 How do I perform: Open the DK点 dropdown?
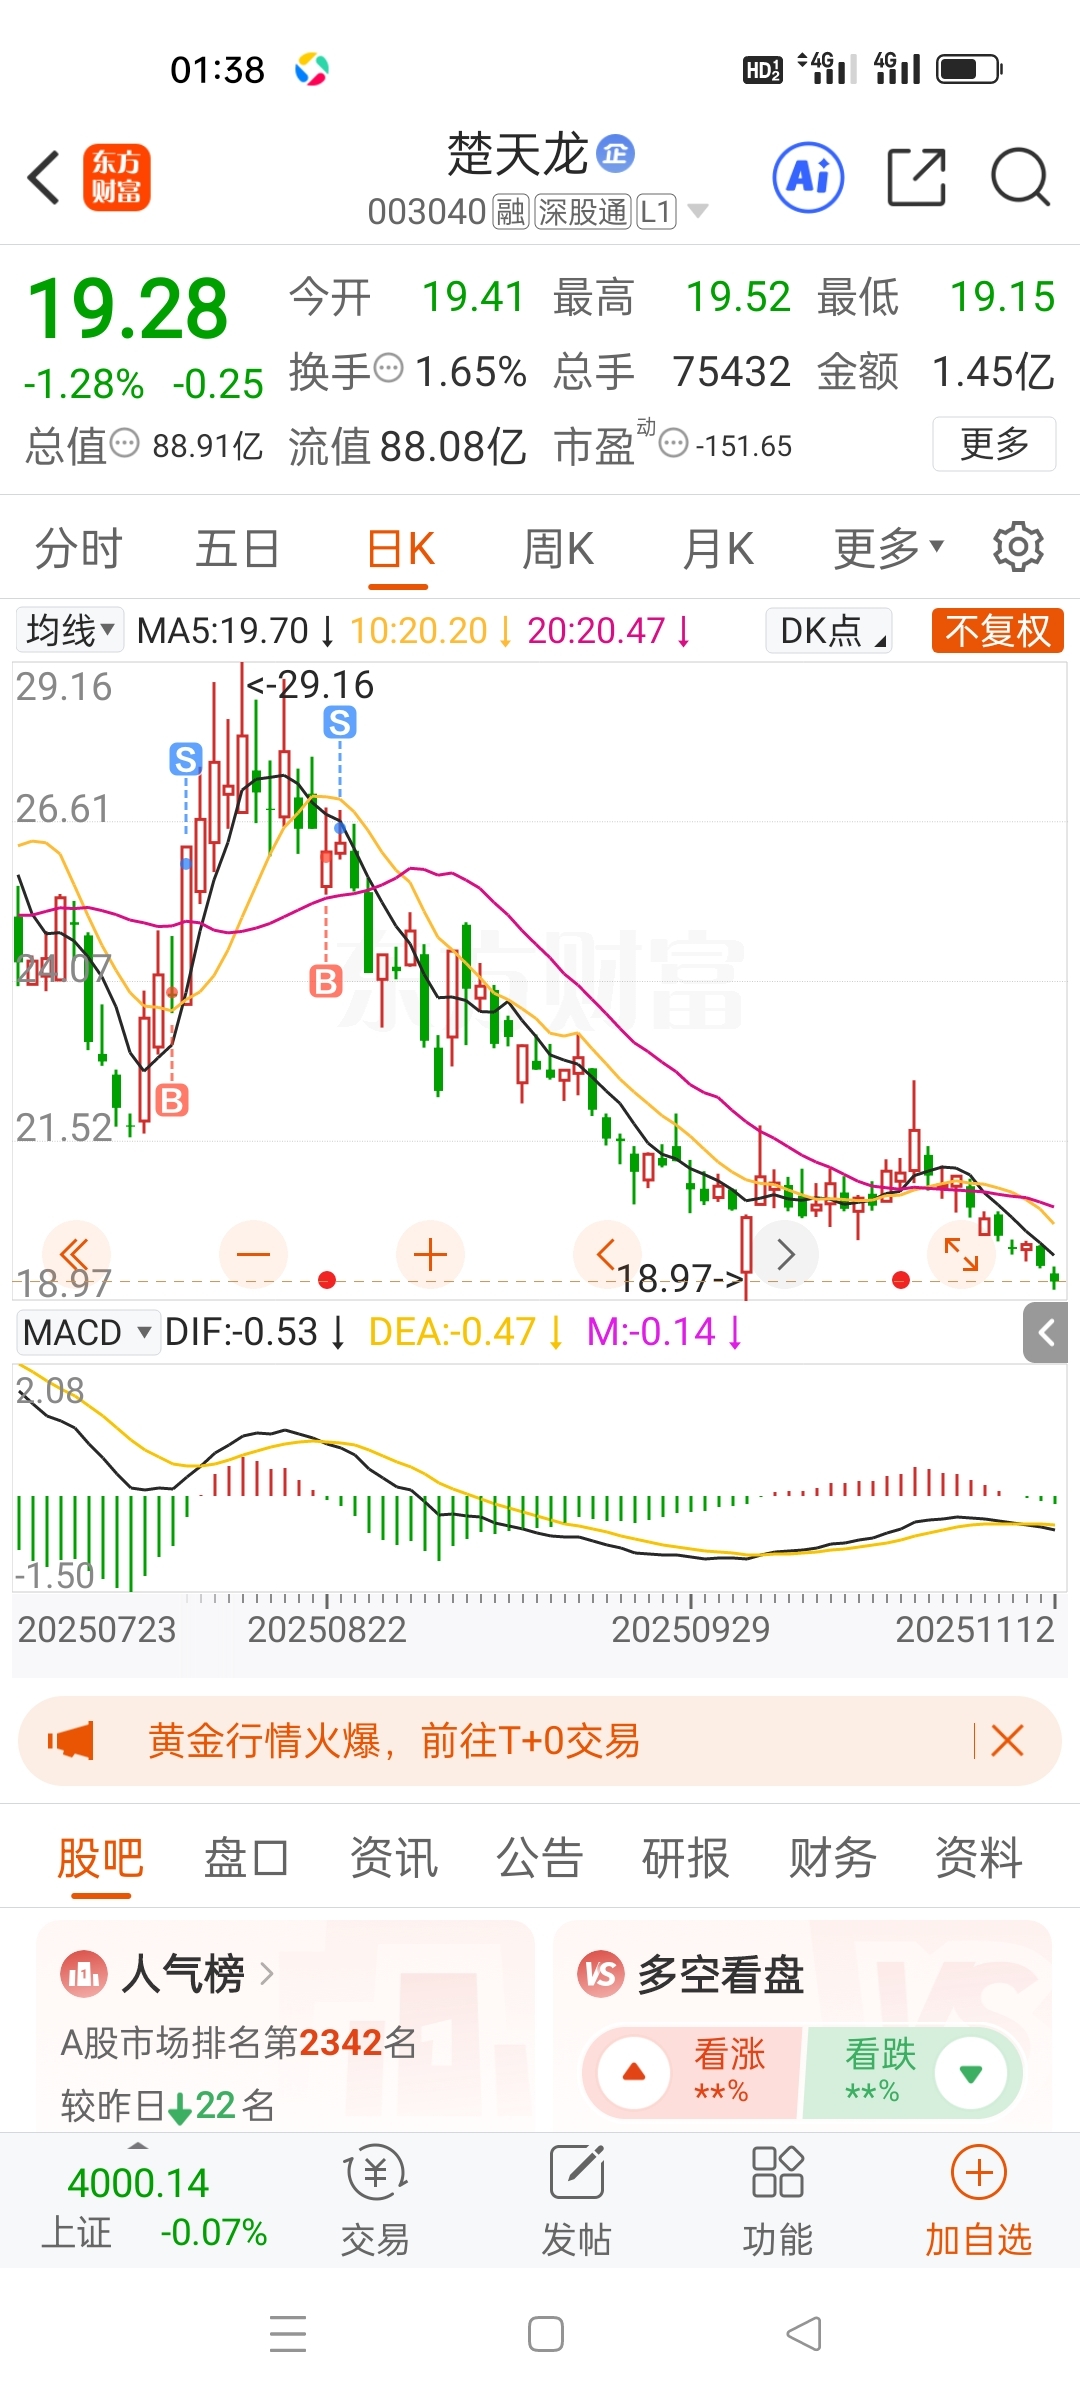click(829, 631)
